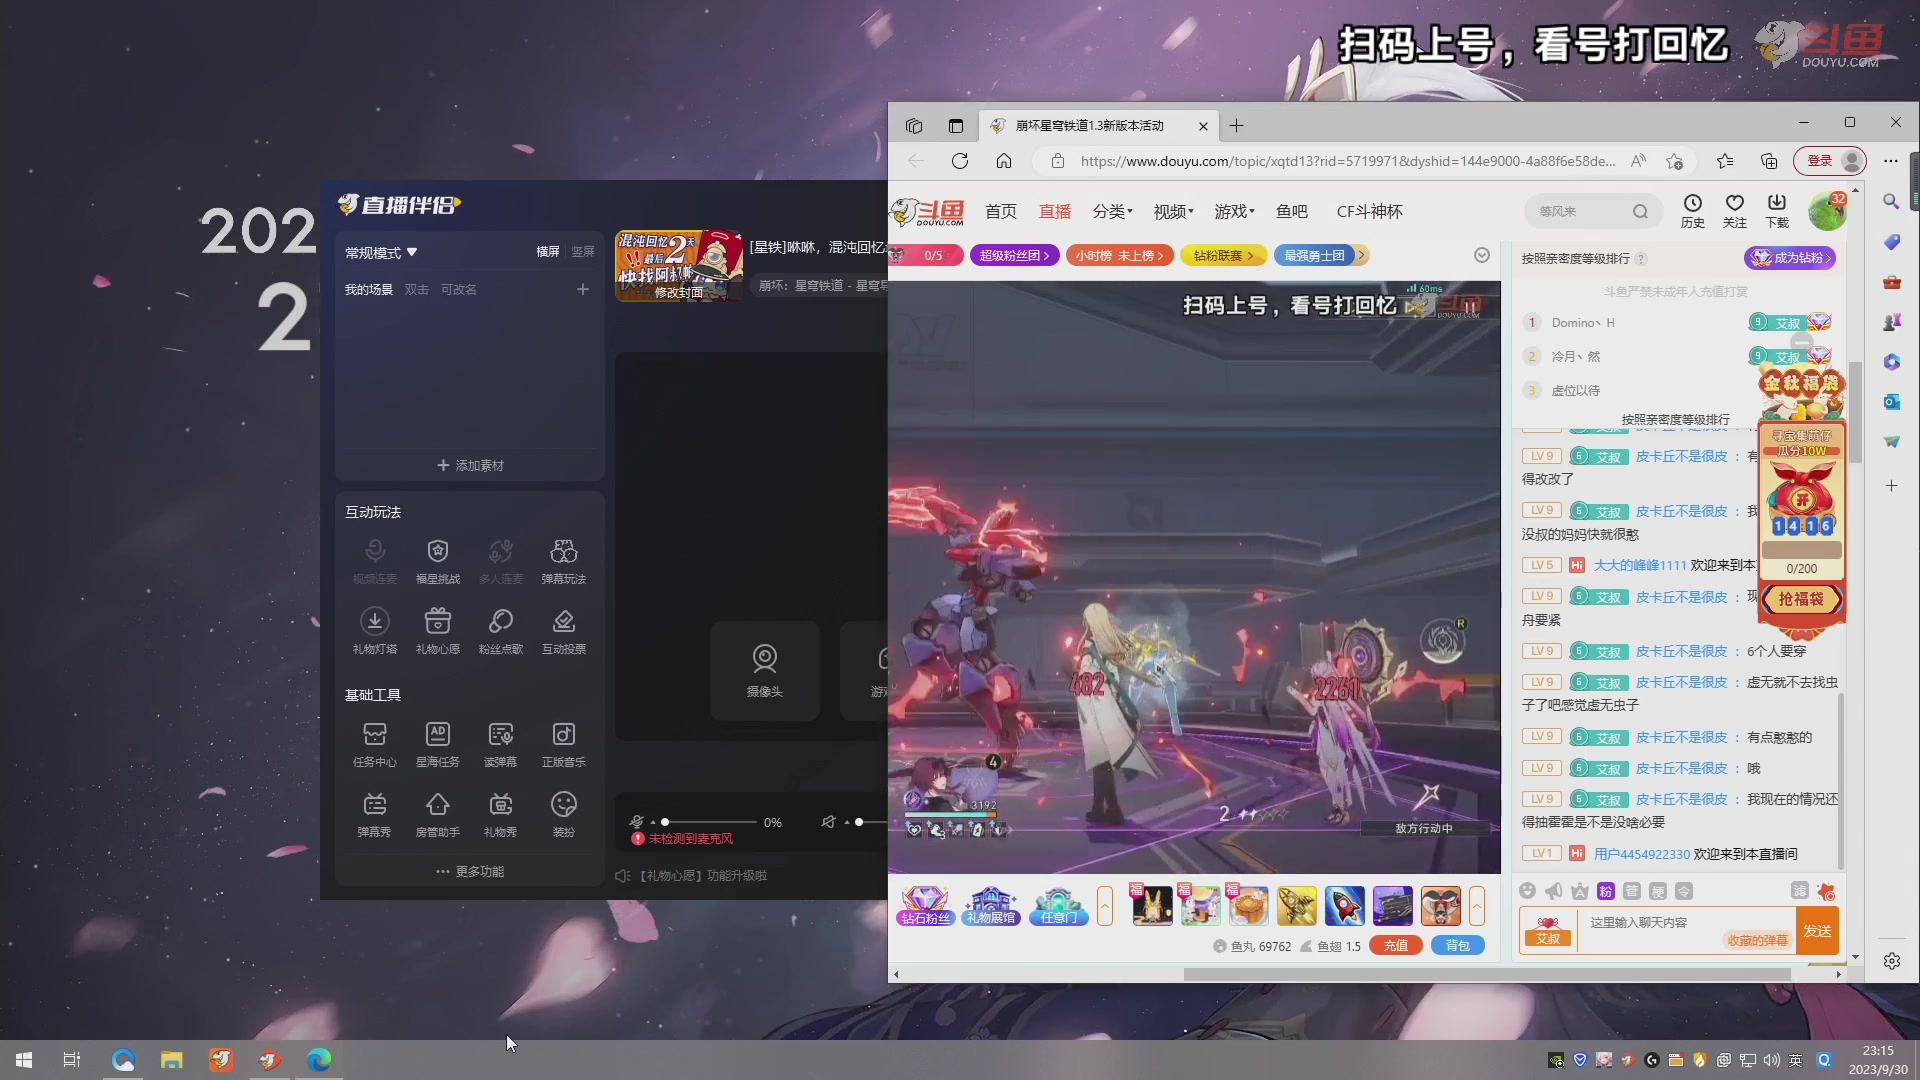Viewport: 1920px width, 1080px height.
Task: Toggle the 粉 fan badge in chat toolbar
Action: pos(1606,891)
